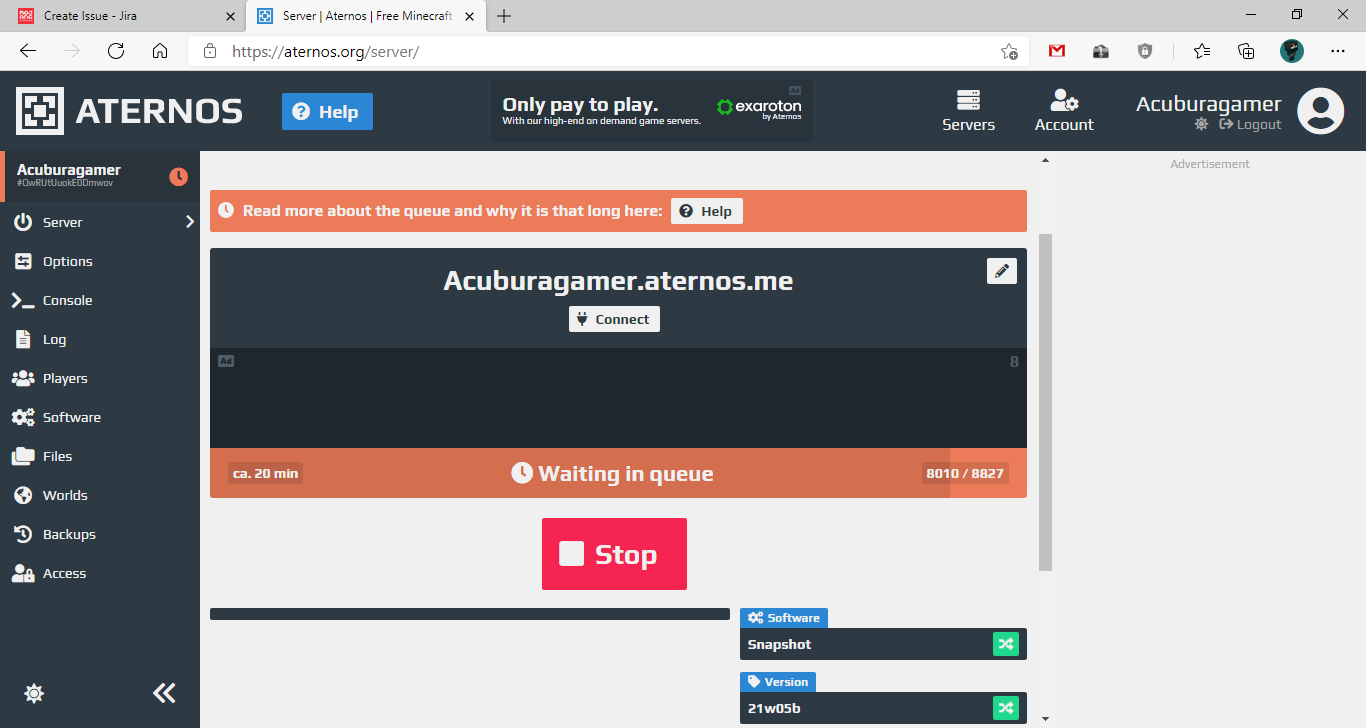Click the Aternos logo icon
This screenshot has height=728, width=1366.
40,111
